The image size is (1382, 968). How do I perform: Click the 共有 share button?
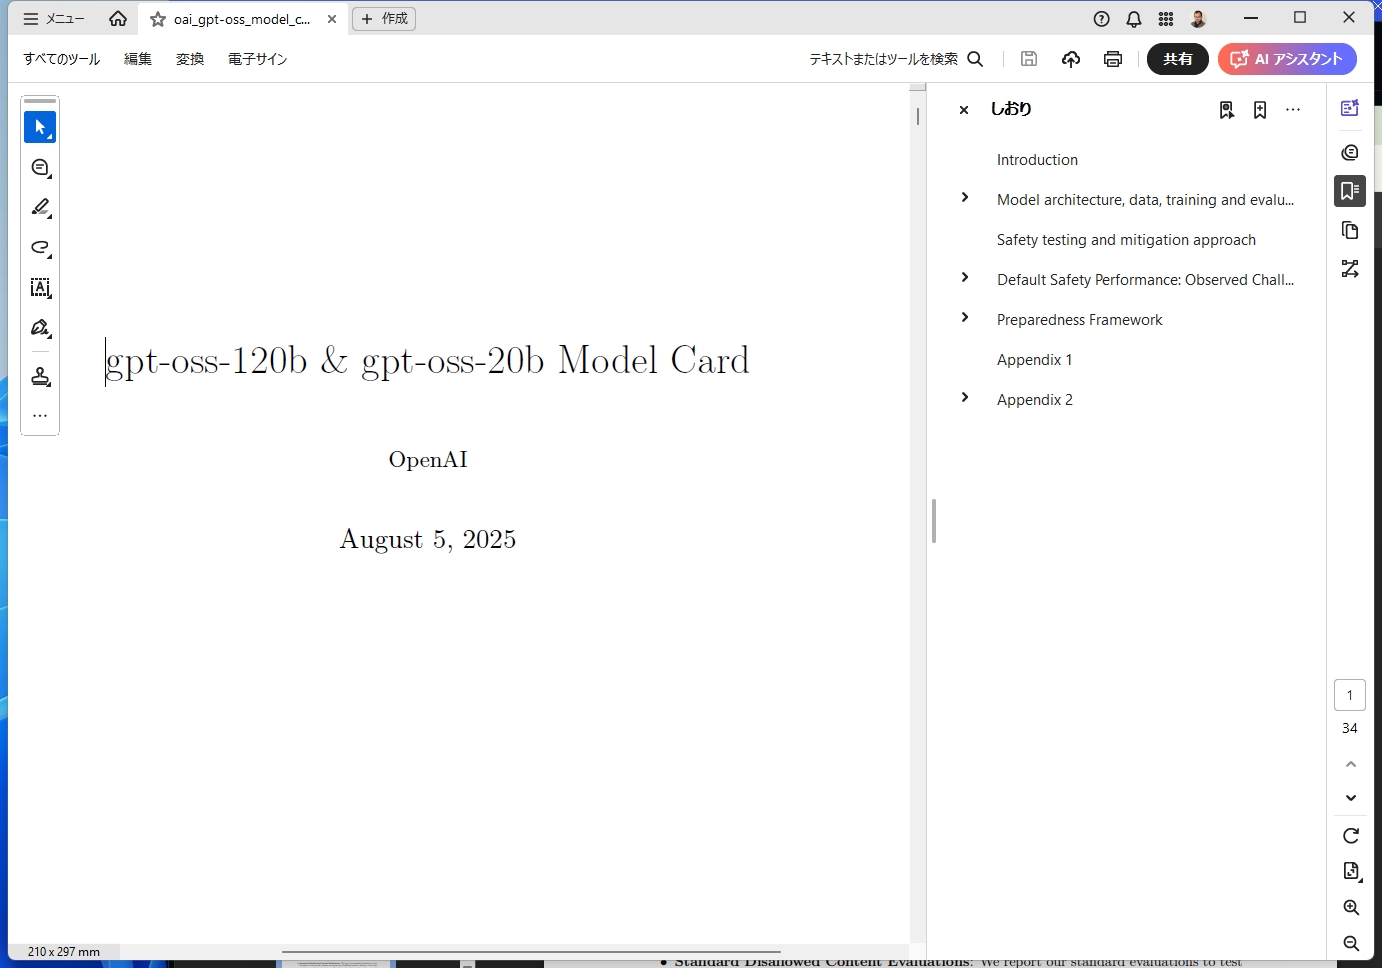pyautogui.click(x=1178, y=59)
